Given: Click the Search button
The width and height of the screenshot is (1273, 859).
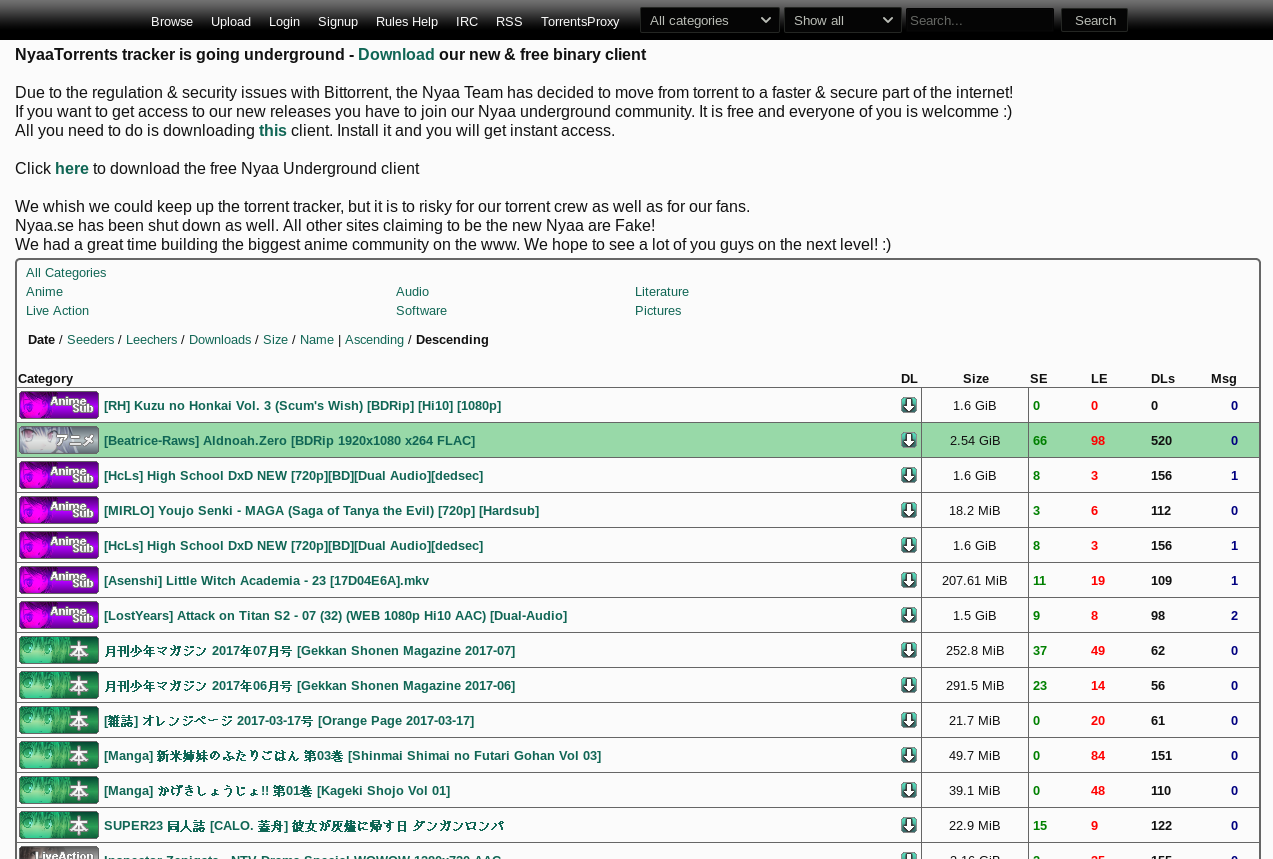Looking at the screenshot, I should pyautogui.click(x=1095, y=20).
